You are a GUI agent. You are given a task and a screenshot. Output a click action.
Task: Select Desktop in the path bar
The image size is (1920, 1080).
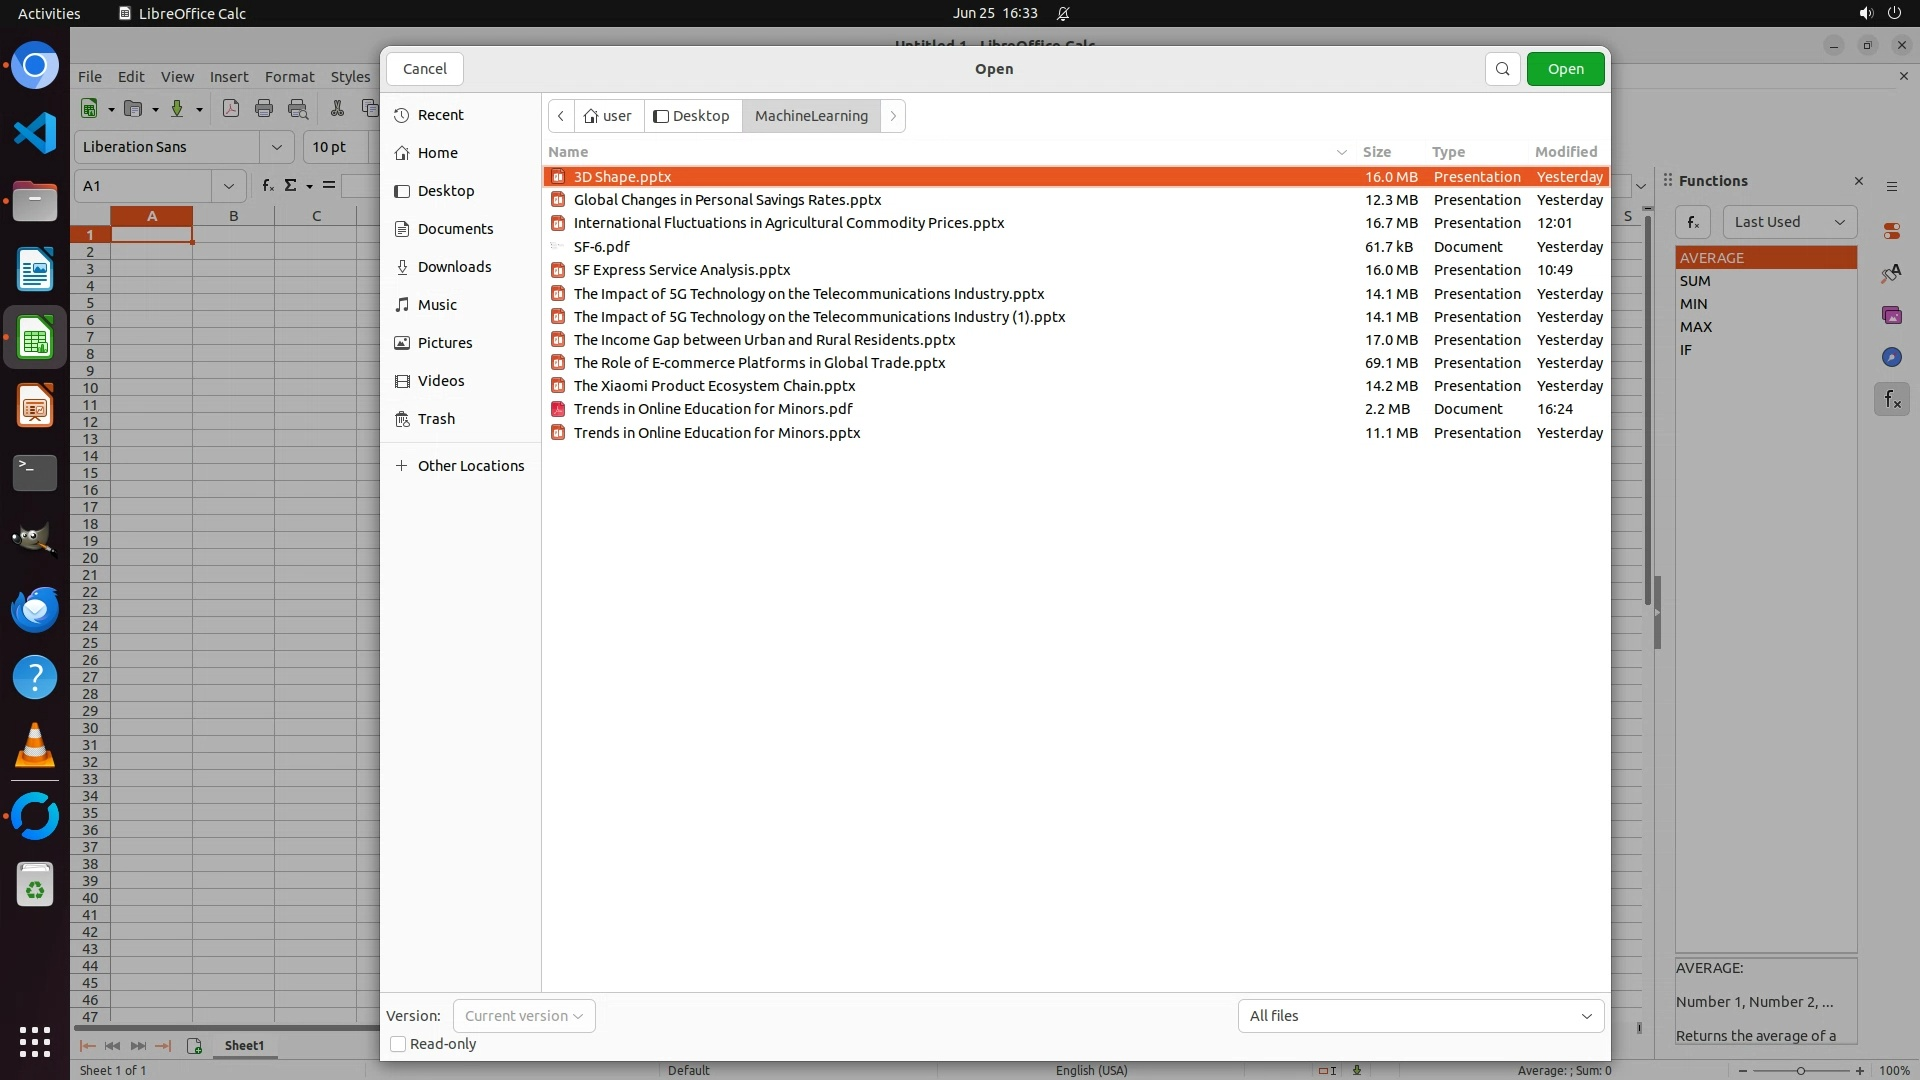692,116
